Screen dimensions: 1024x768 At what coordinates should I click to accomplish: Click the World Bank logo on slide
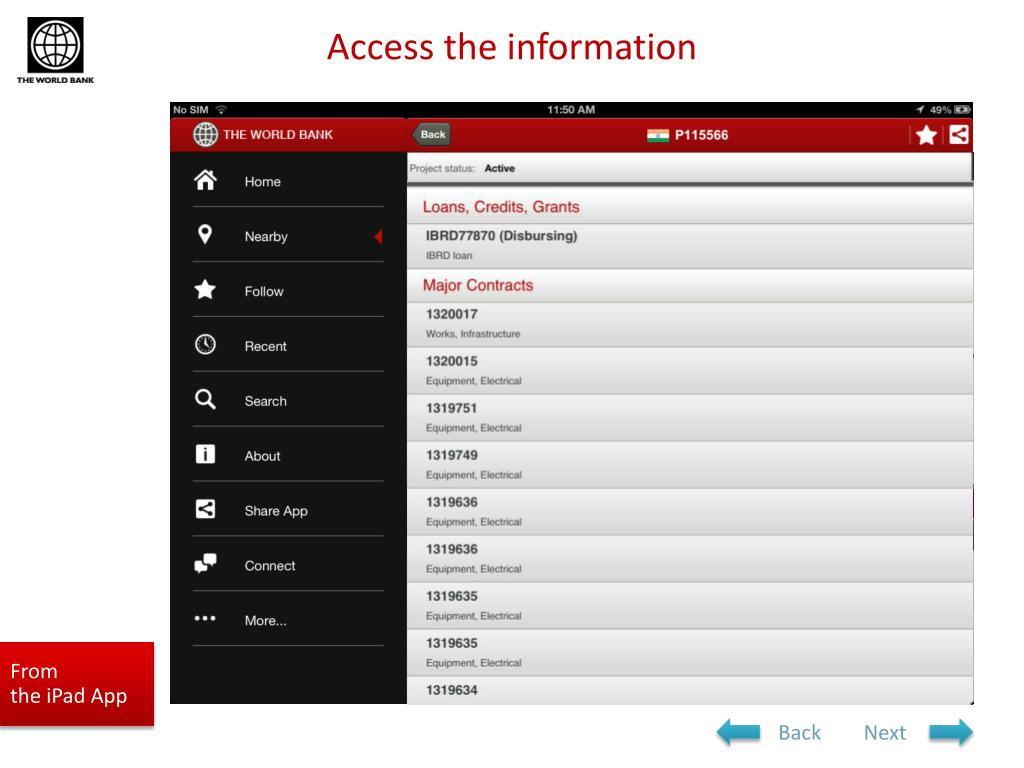56,50
